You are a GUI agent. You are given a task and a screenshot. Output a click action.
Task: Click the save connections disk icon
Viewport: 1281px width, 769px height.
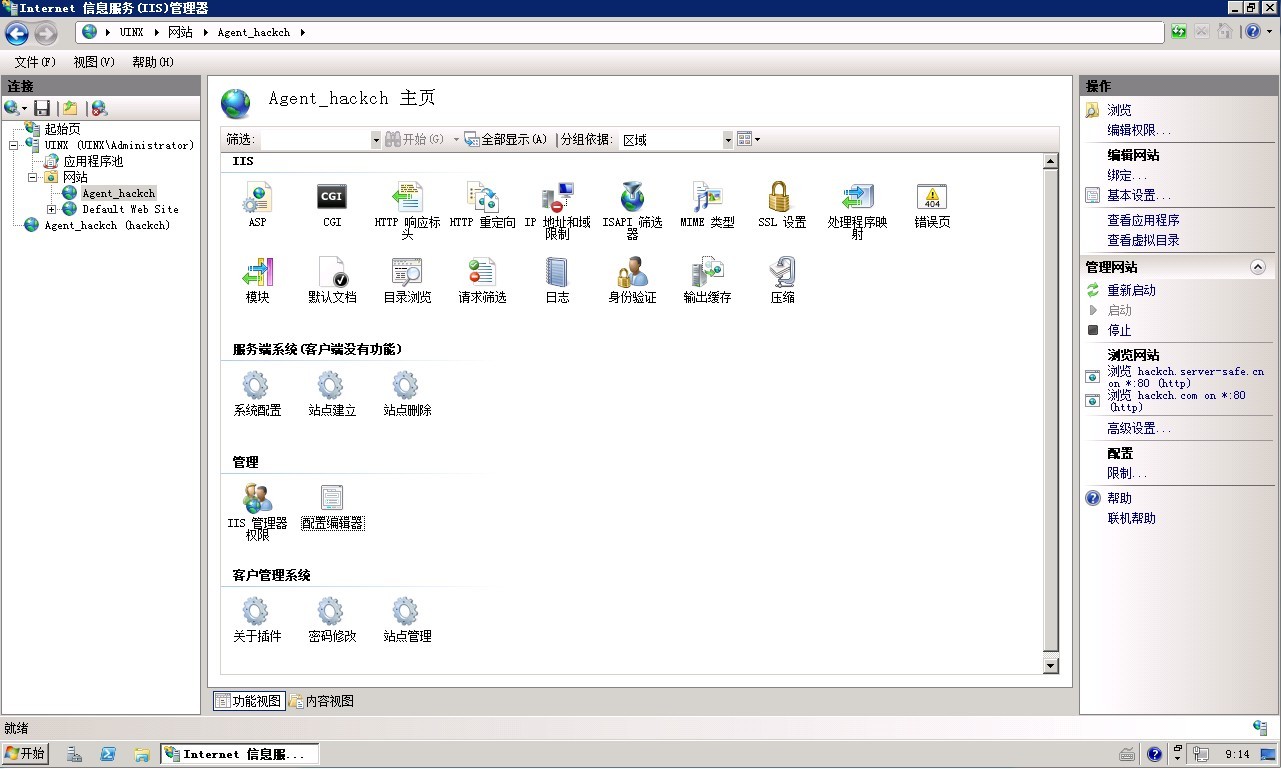(42, 108)
